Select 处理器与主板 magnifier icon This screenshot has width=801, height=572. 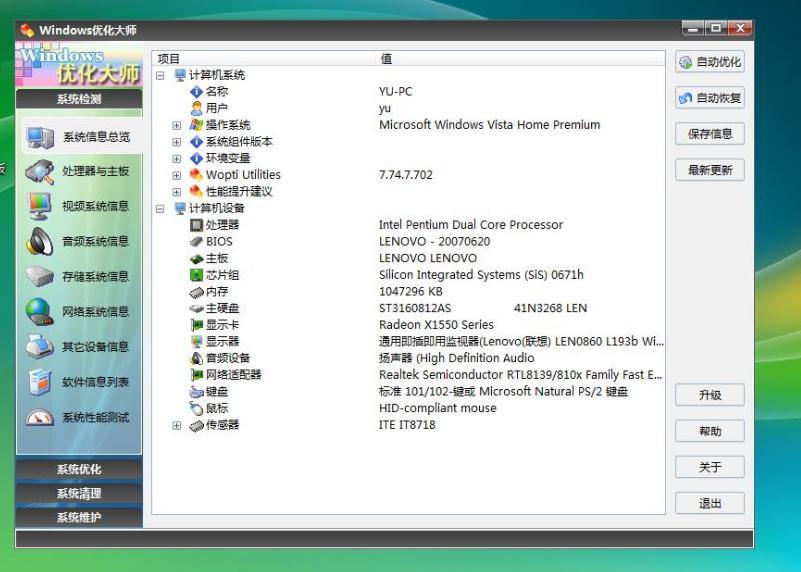(x=40, y=172)
